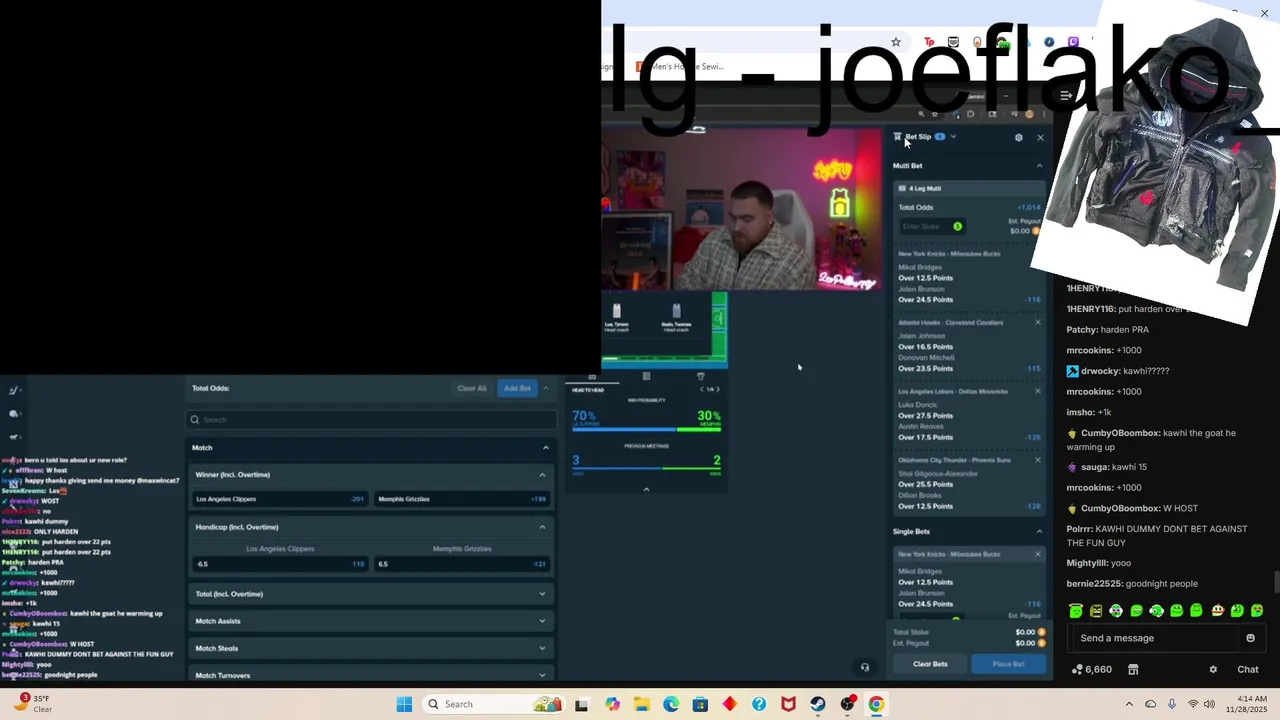Open the Bet Slip dropdown chevron
This screenshot has width=1280, height=720.
[953, 137]
